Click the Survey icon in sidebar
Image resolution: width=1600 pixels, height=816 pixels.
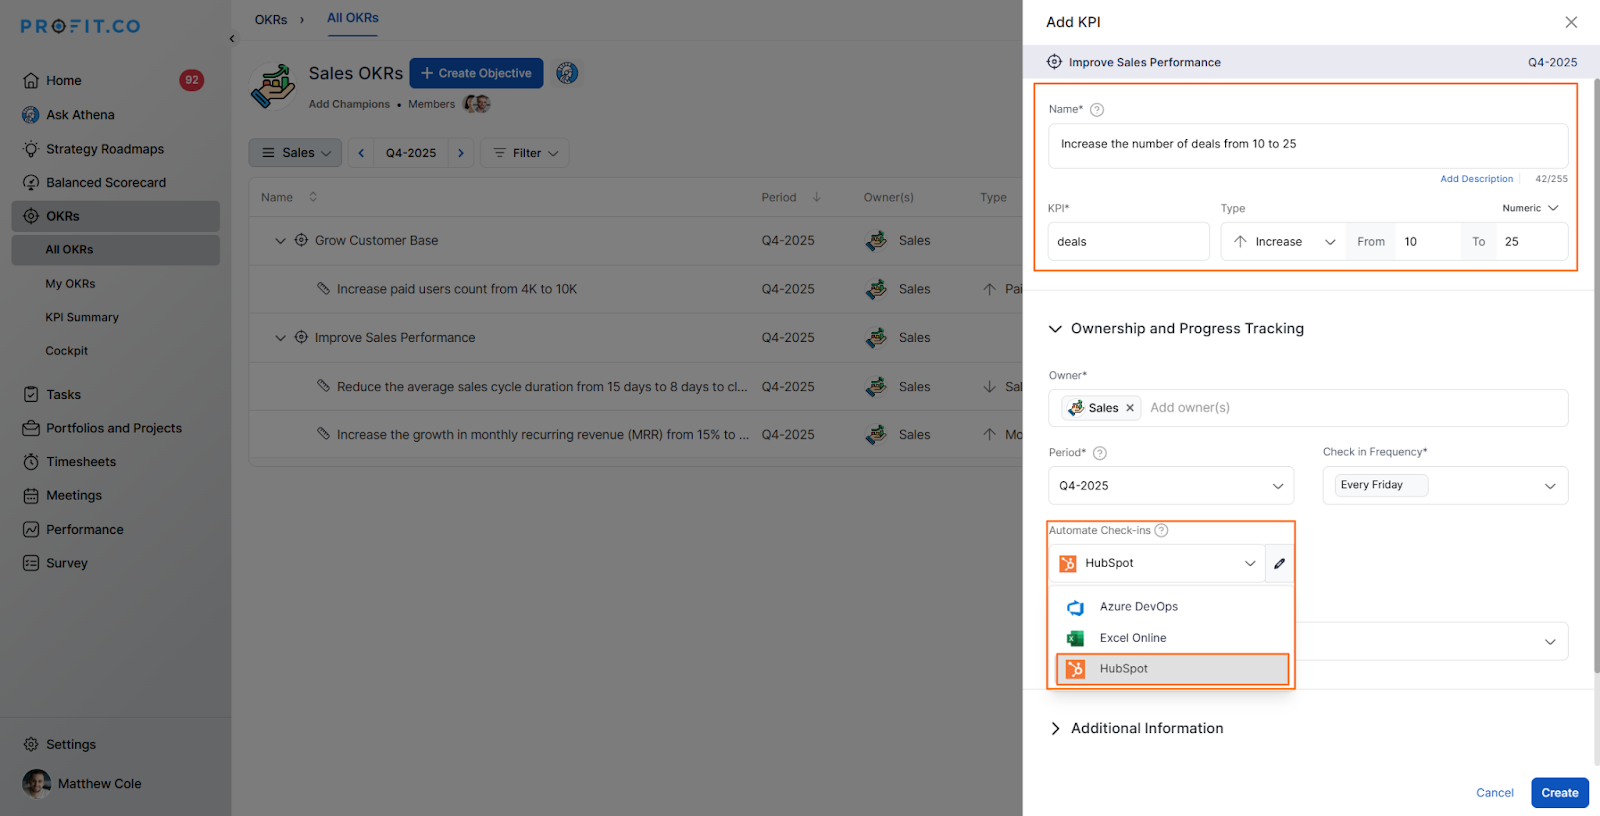tap(31, 563)
